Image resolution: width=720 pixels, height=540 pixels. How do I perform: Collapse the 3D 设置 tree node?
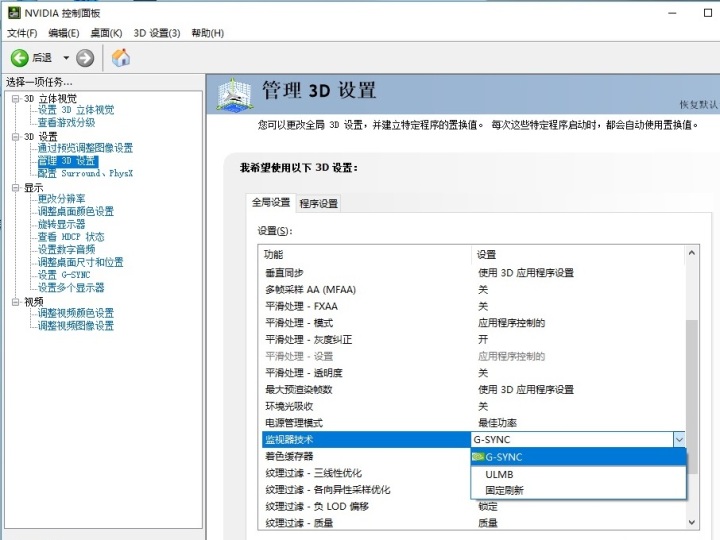click(16, 137)
